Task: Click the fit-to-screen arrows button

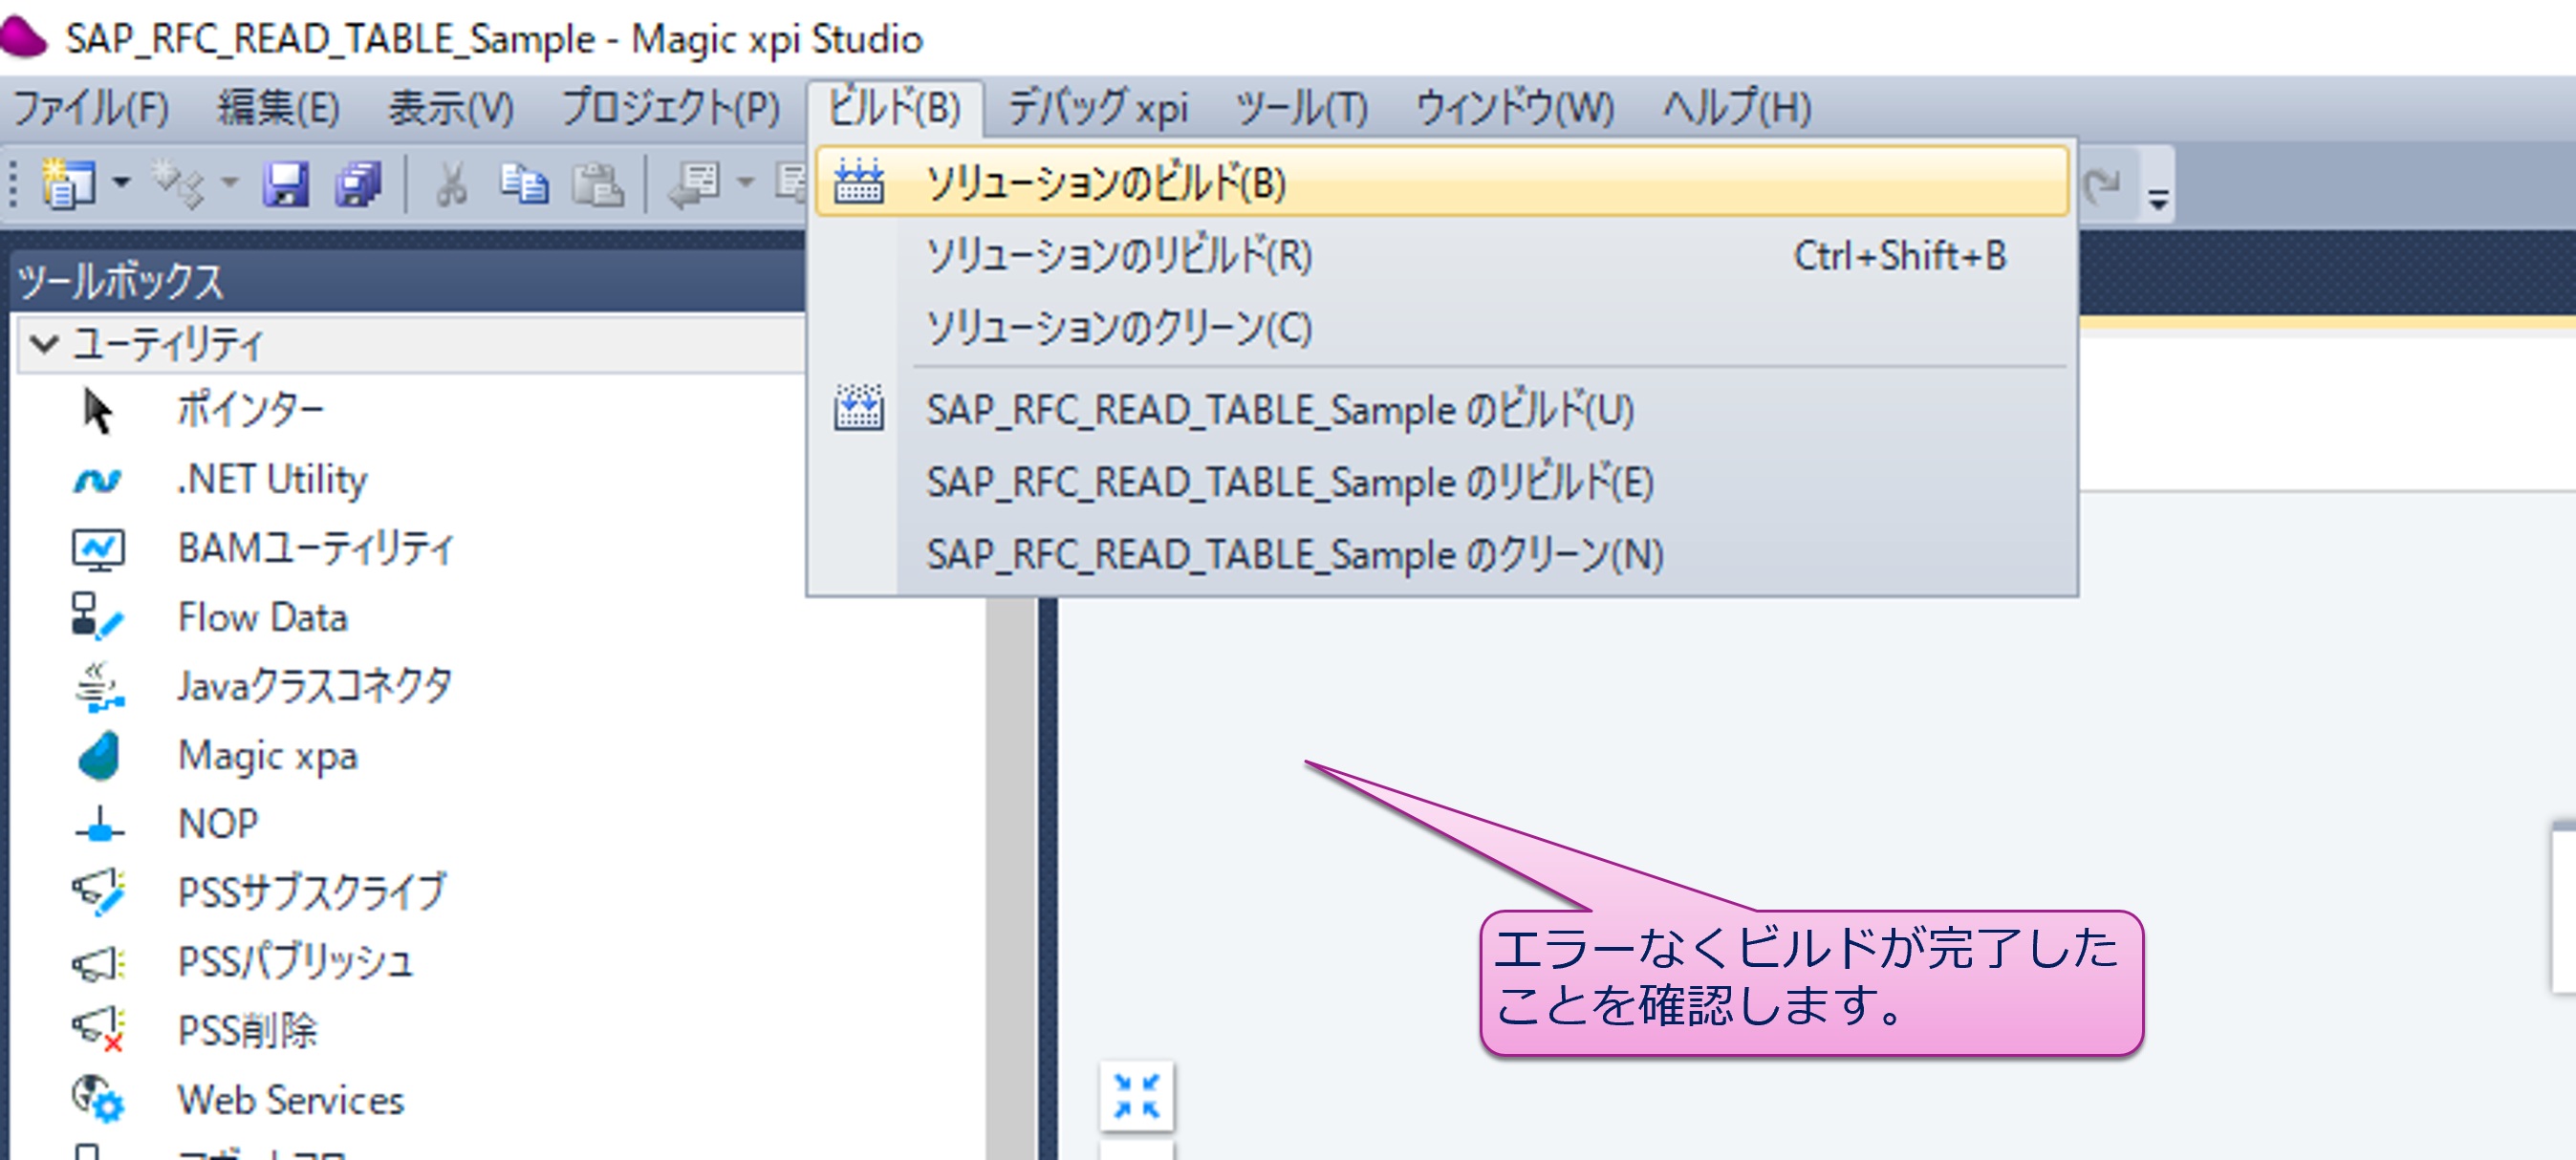Action: (x=1137, y=1096)
